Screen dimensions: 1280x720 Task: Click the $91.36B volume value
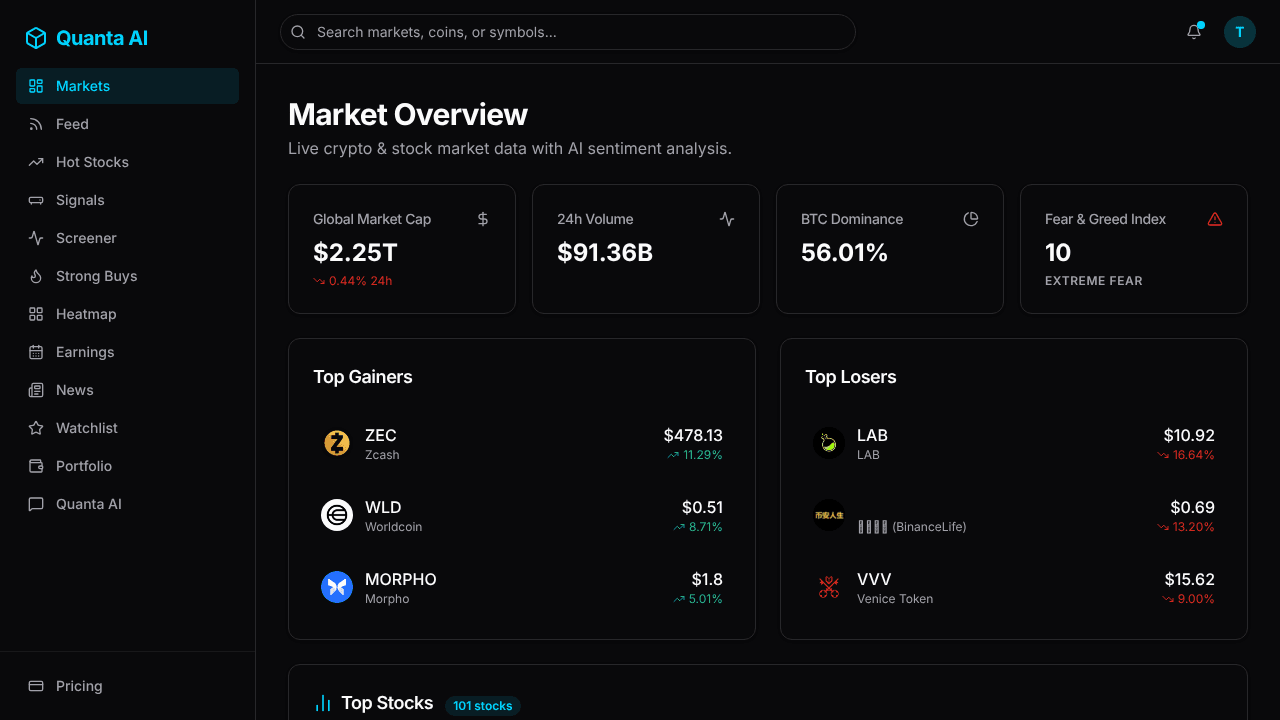point(605,253)
